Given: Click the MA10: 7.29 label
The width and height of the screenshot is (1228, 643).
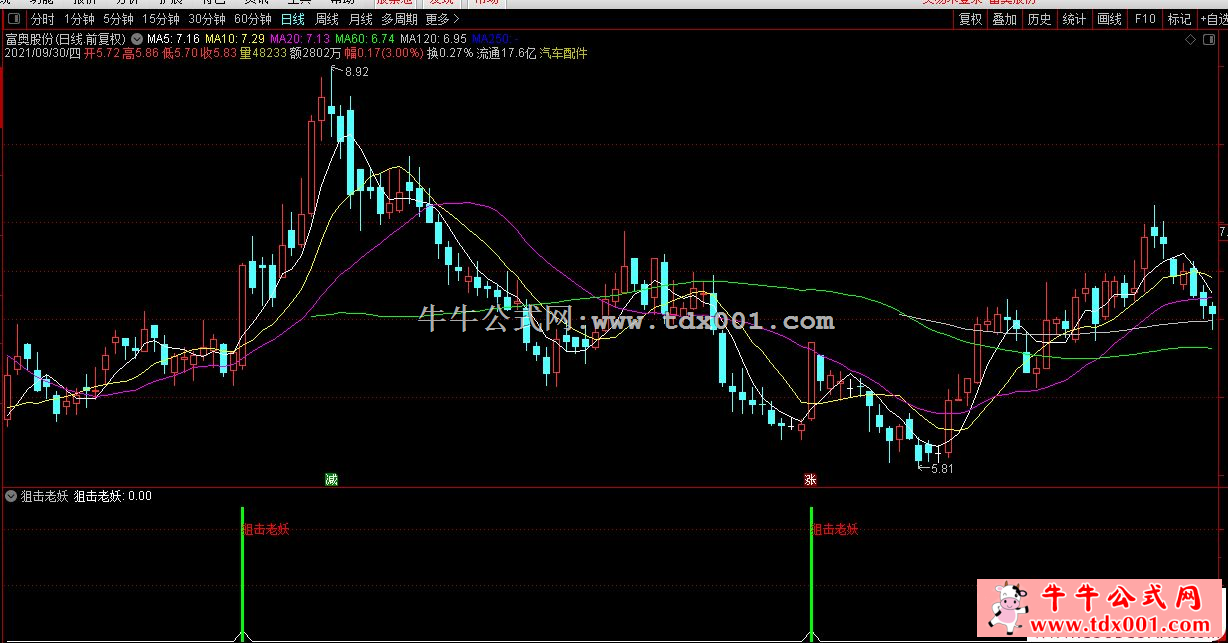Looking at the screenshot, I should coord(235,39).
